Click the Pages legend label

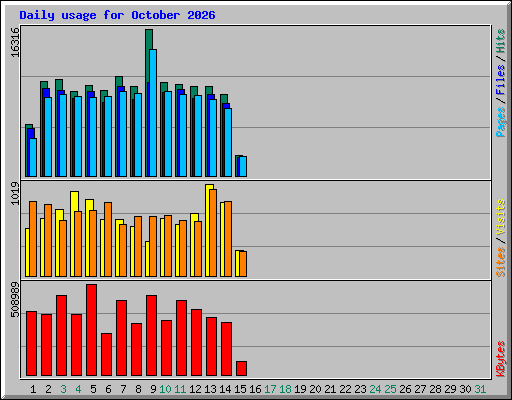500,122
